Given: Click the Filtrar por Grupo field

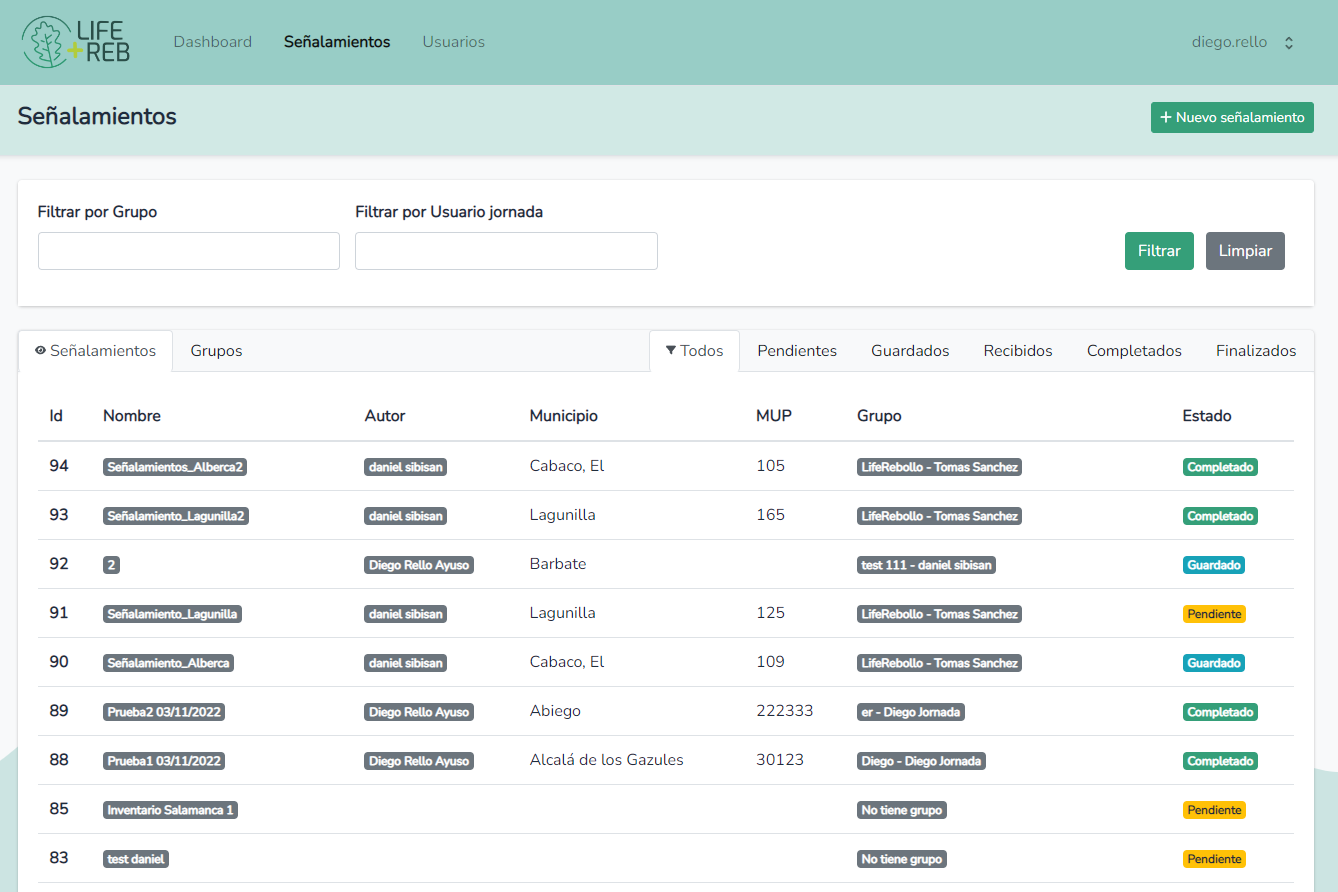Looking at the screenshot, I should point(189,251).
